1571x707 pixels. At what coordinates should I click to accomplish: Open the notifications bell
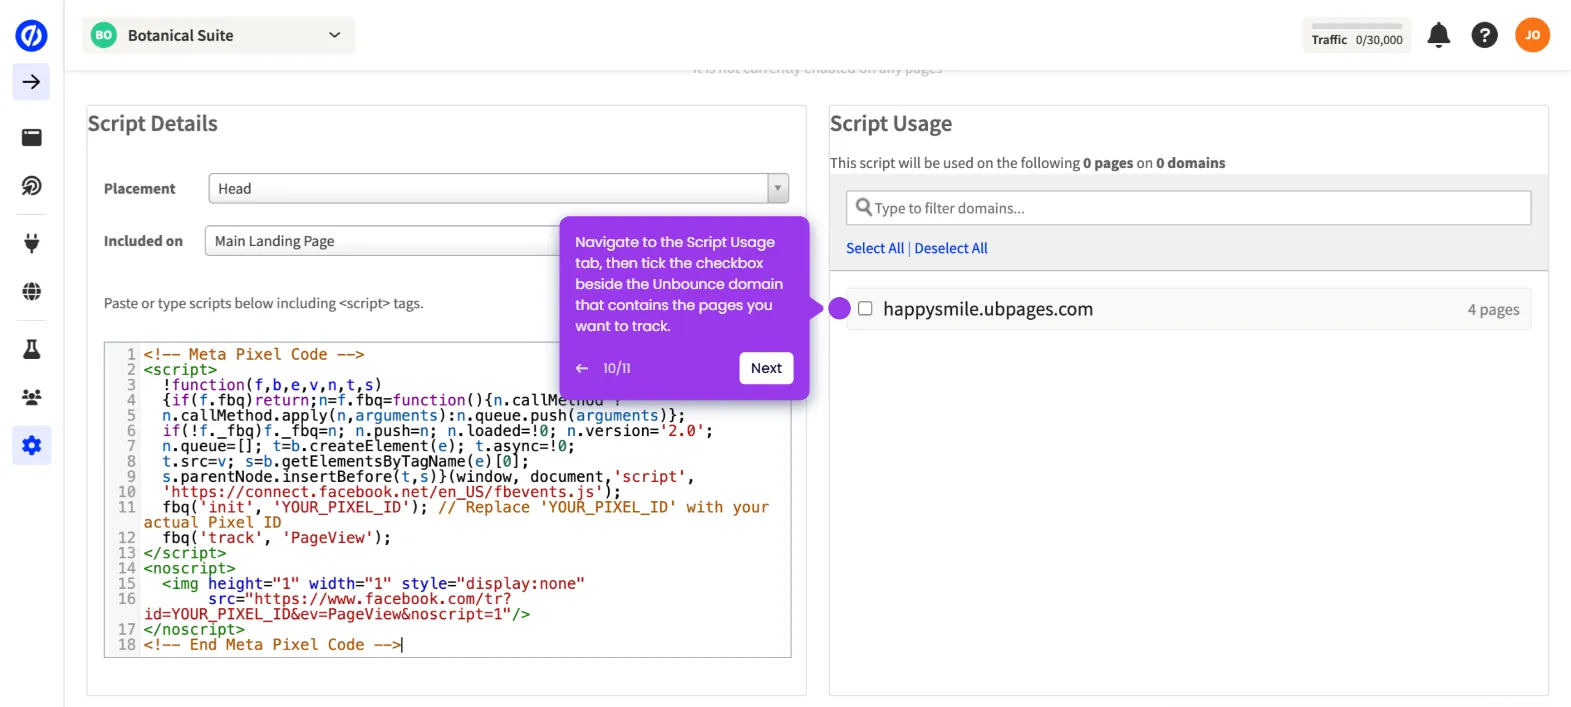[x=1438, y=35]
